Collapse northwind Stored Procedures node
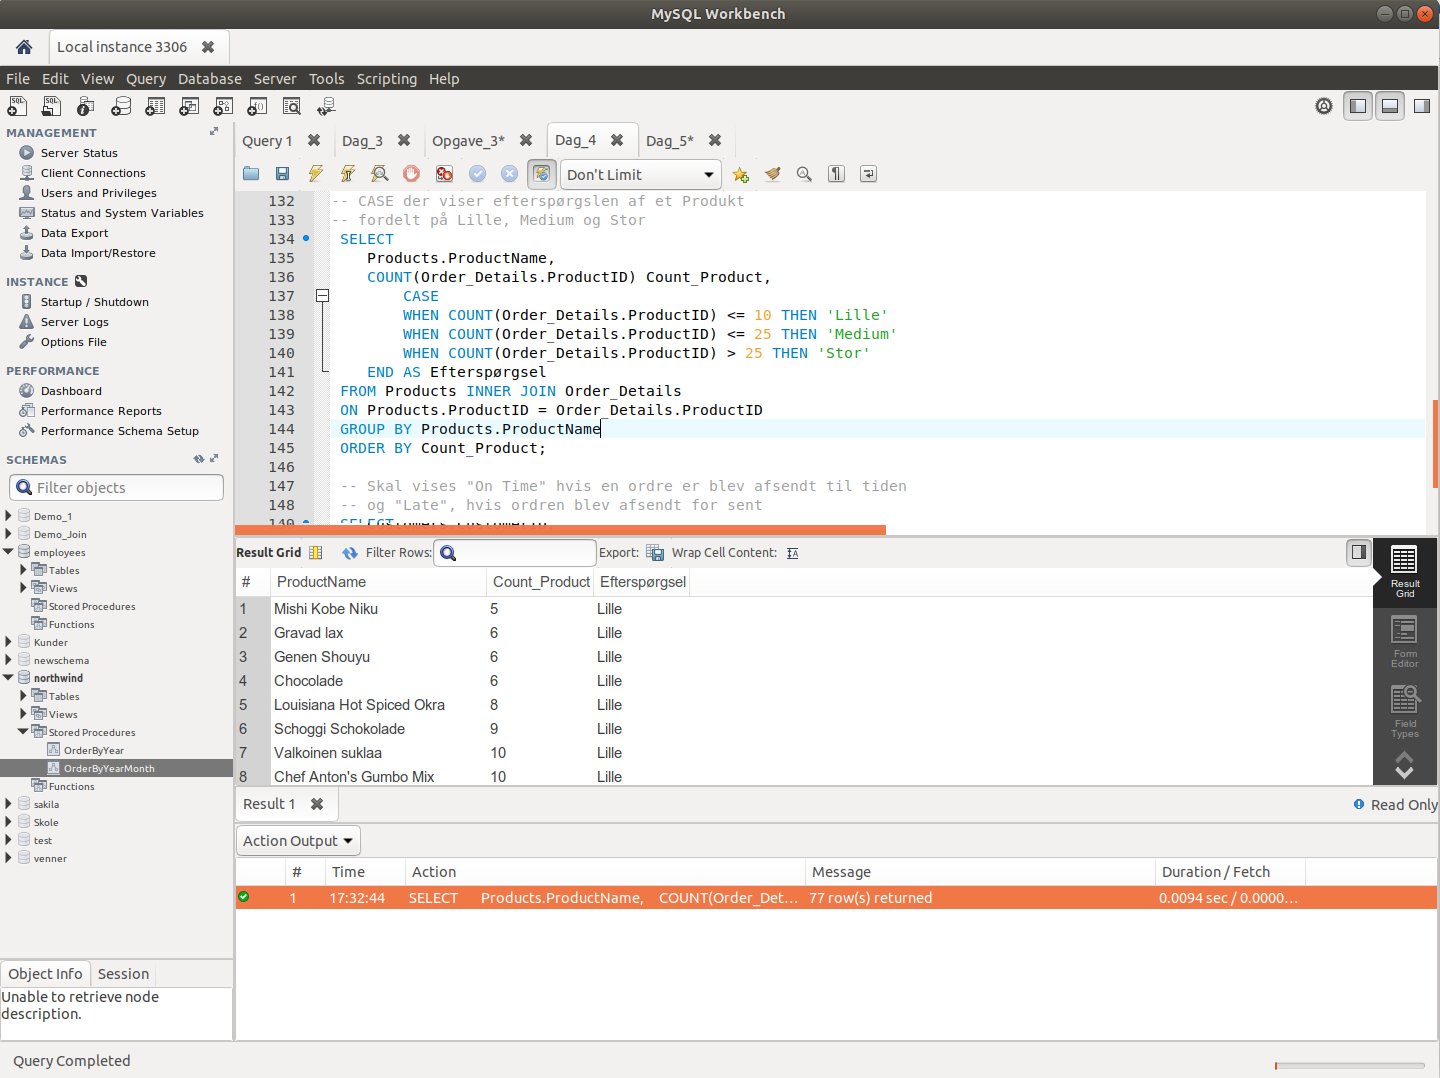This screenshot has height=1078, width=1440. click(x=23, y=732)
